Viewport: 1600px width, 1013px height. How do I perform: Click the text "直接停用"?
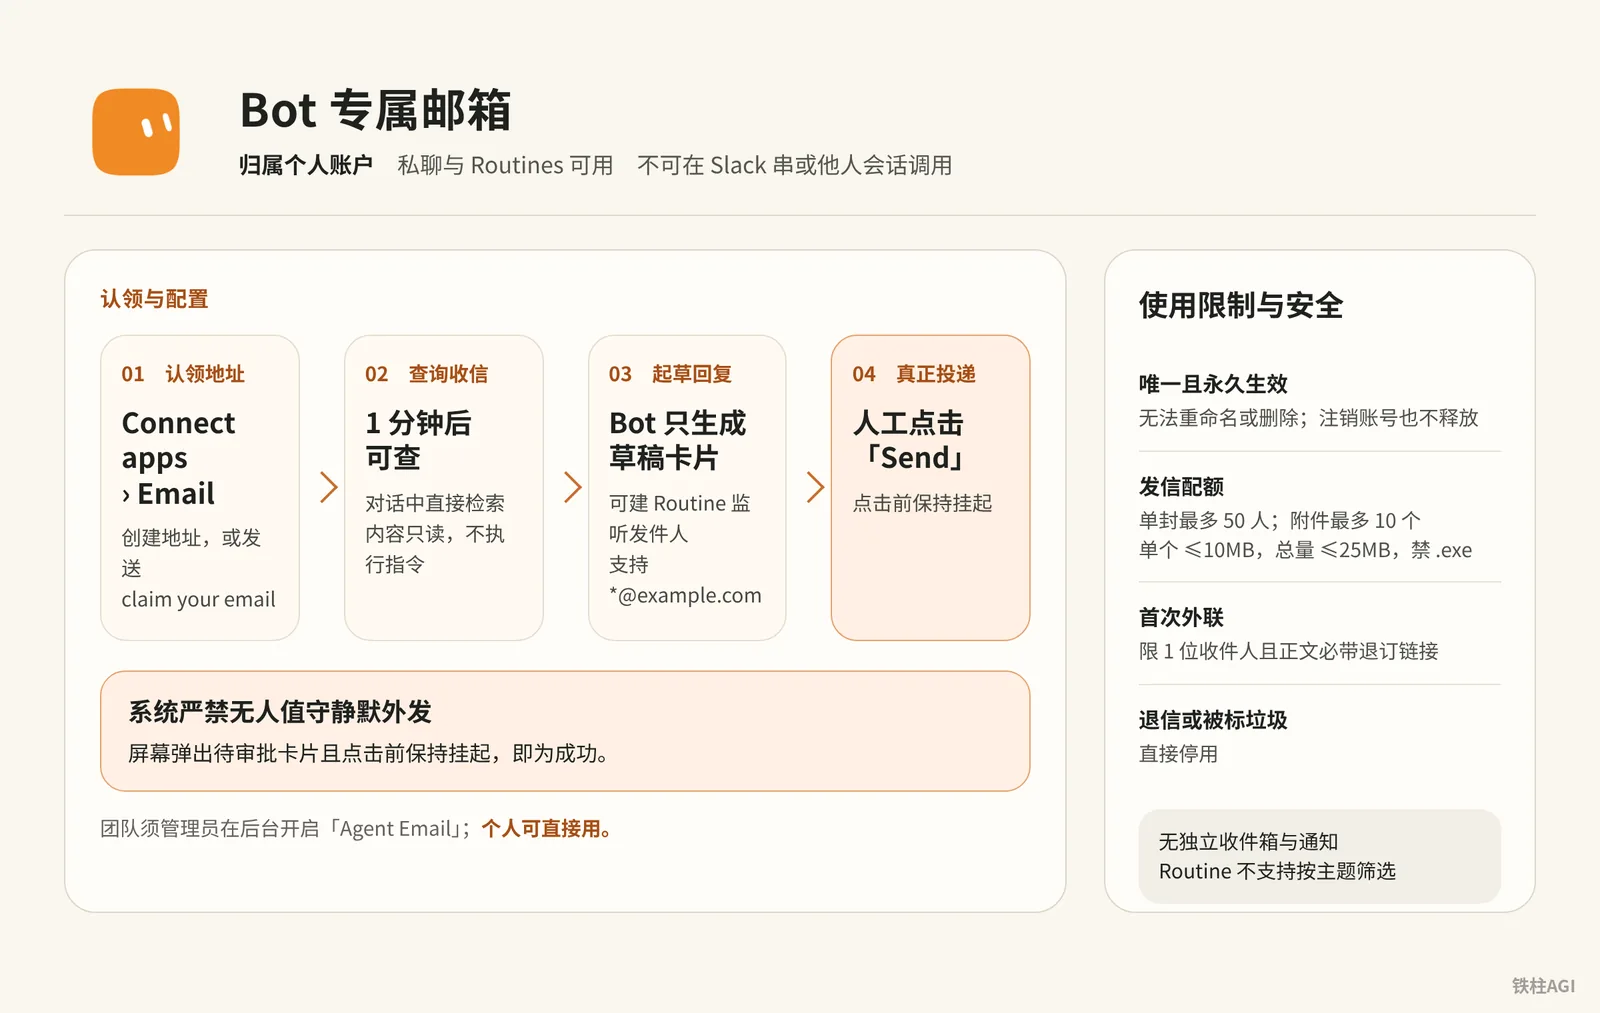click(x=1178, y=754)
